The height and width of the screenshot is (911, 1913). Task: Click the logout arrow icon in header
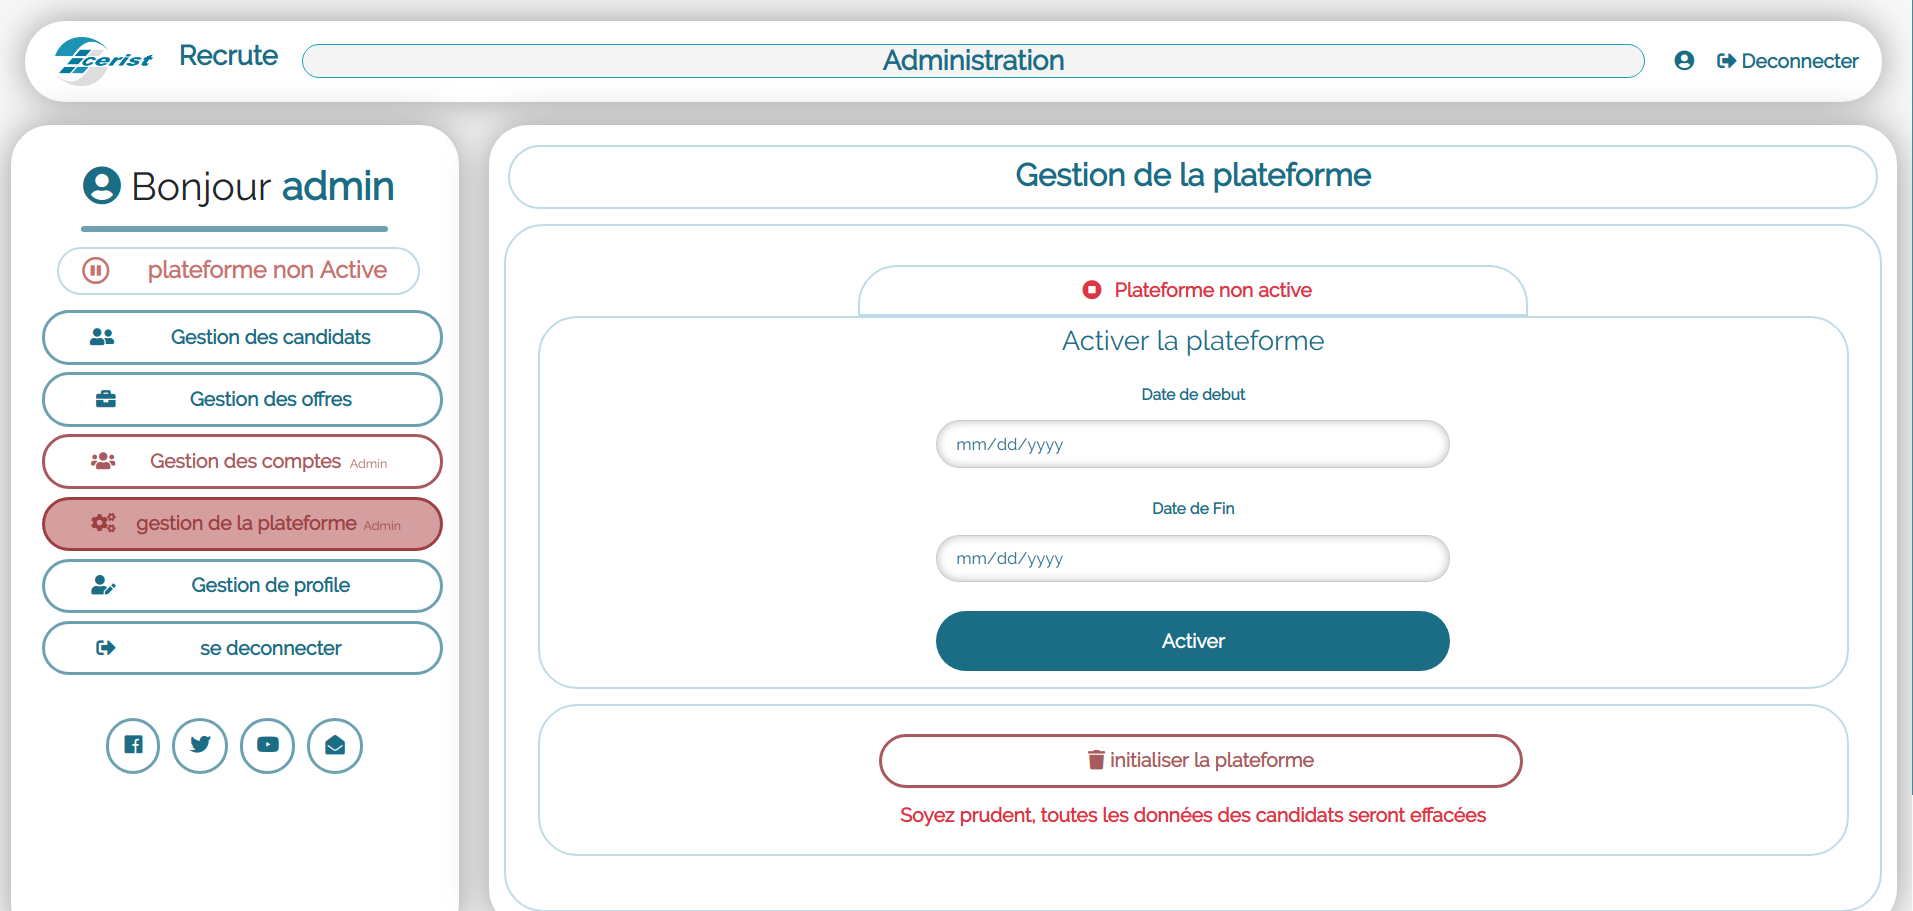1727,61
